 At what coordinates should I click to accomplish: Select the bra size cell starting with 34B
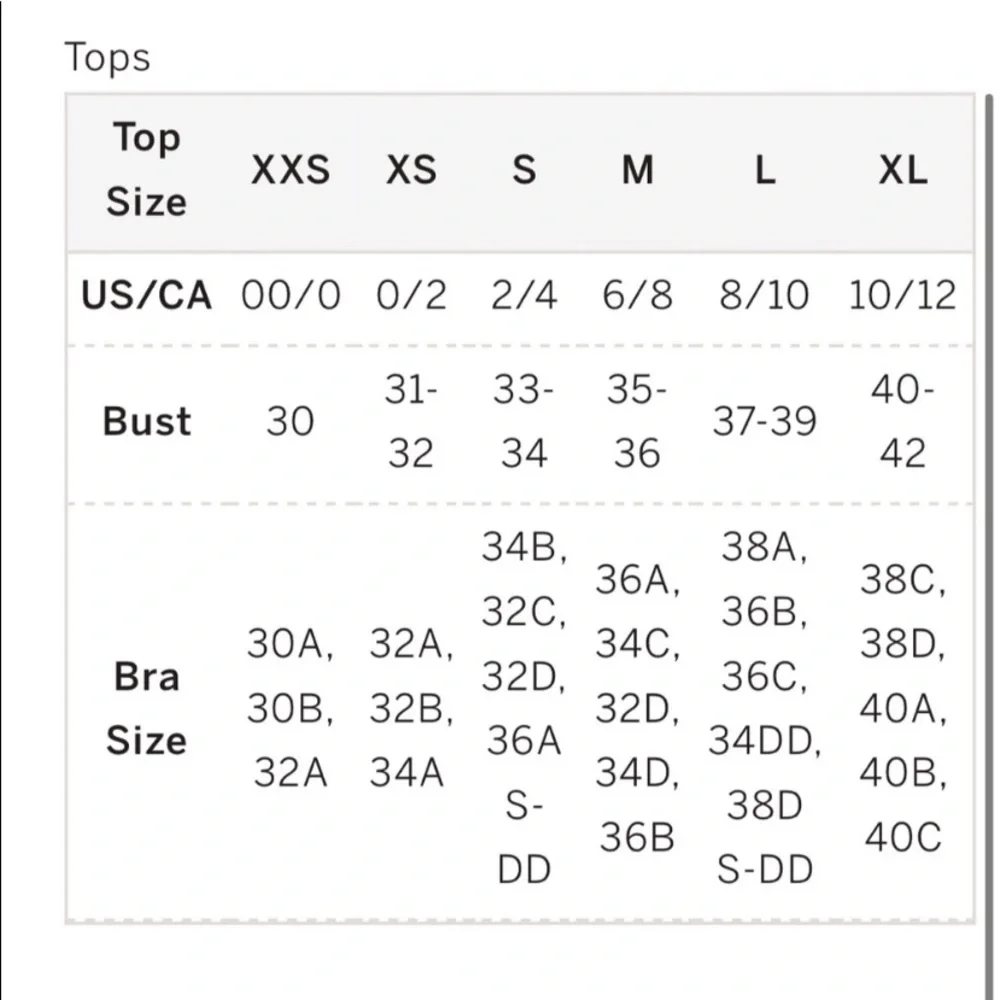click(x=524, y=709)
